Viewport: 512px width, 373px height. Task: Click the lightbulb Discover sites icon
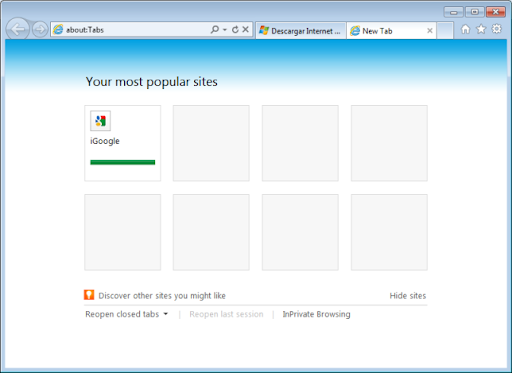(89, 295)
